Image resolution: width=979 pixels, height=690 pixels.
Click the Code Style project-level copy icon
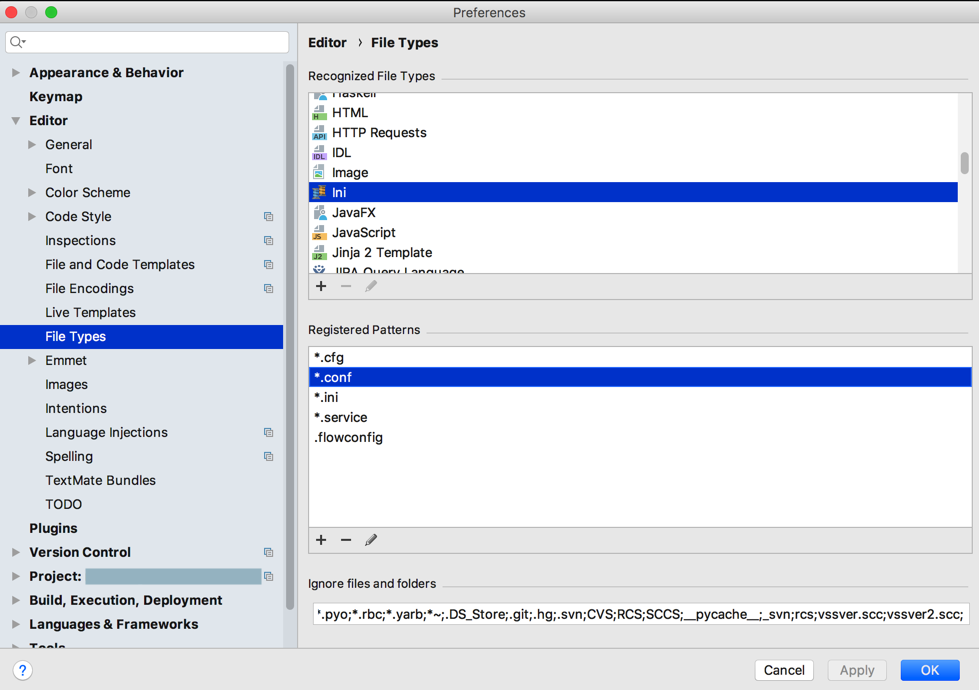268,217
